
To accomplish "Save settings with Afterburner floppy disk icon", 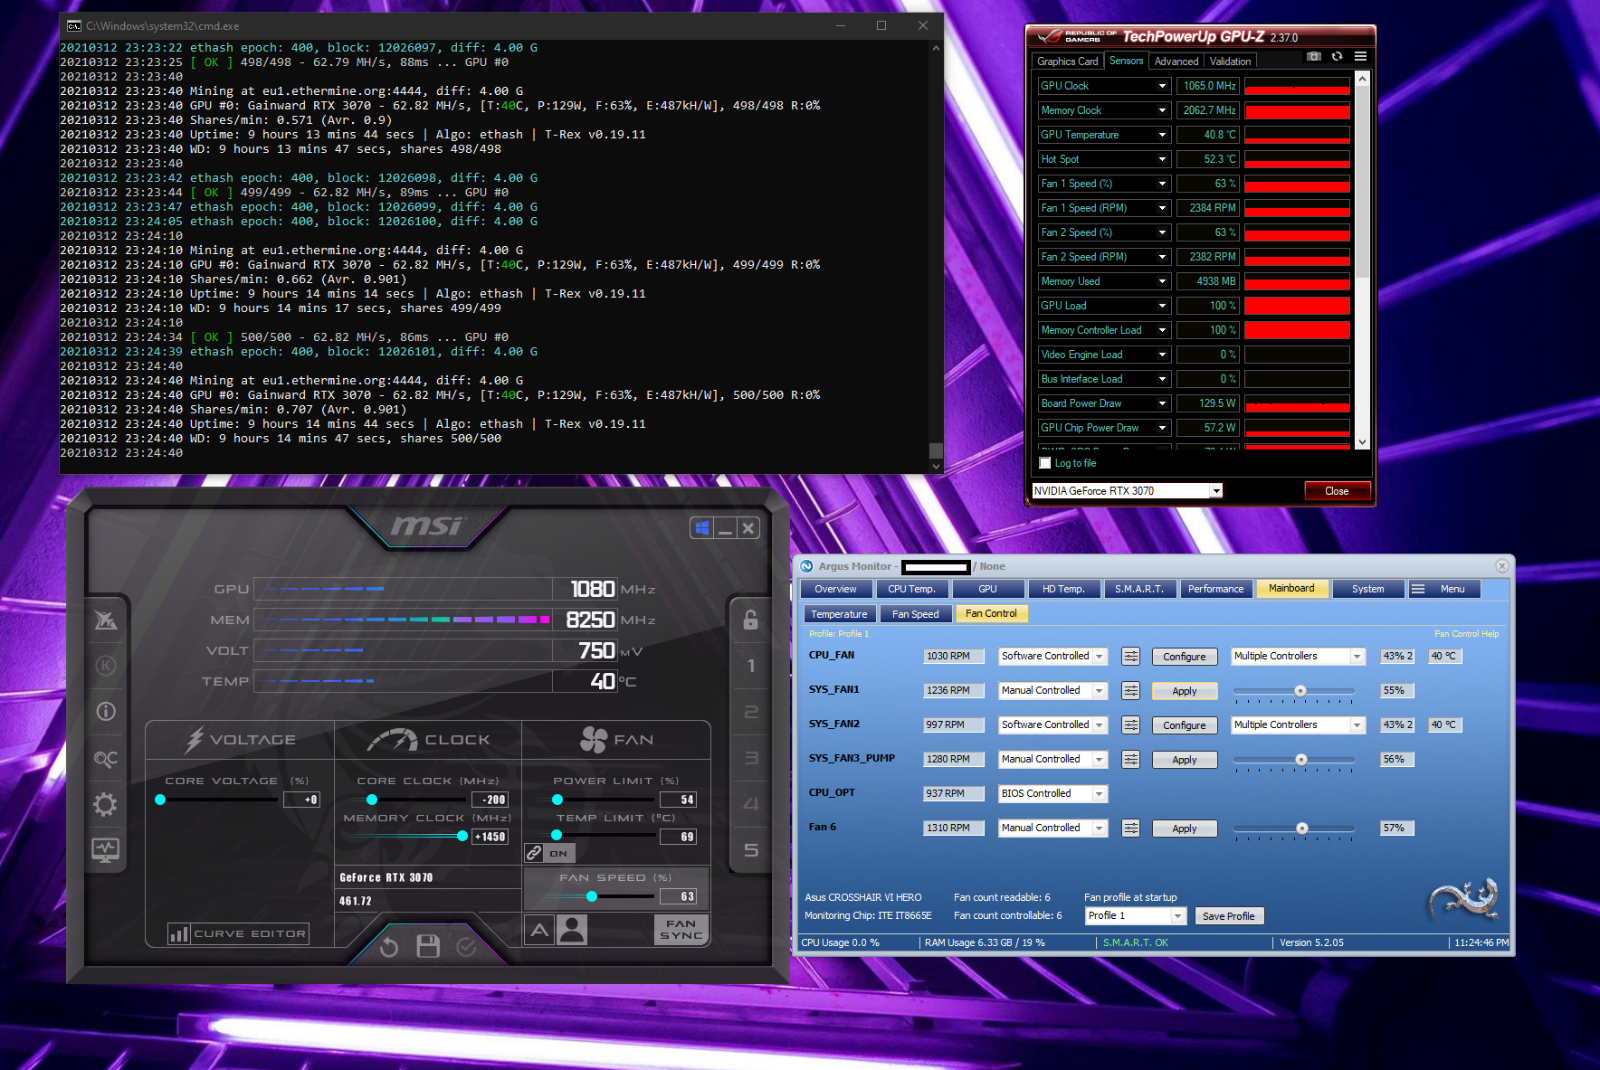I will tap(428, 946).
